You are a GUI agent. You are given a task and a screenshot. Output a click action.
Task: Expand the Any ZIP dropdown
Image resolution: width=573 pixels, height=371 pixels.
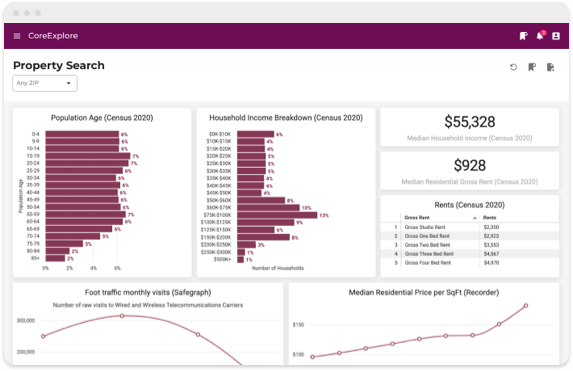coord(45,83)
